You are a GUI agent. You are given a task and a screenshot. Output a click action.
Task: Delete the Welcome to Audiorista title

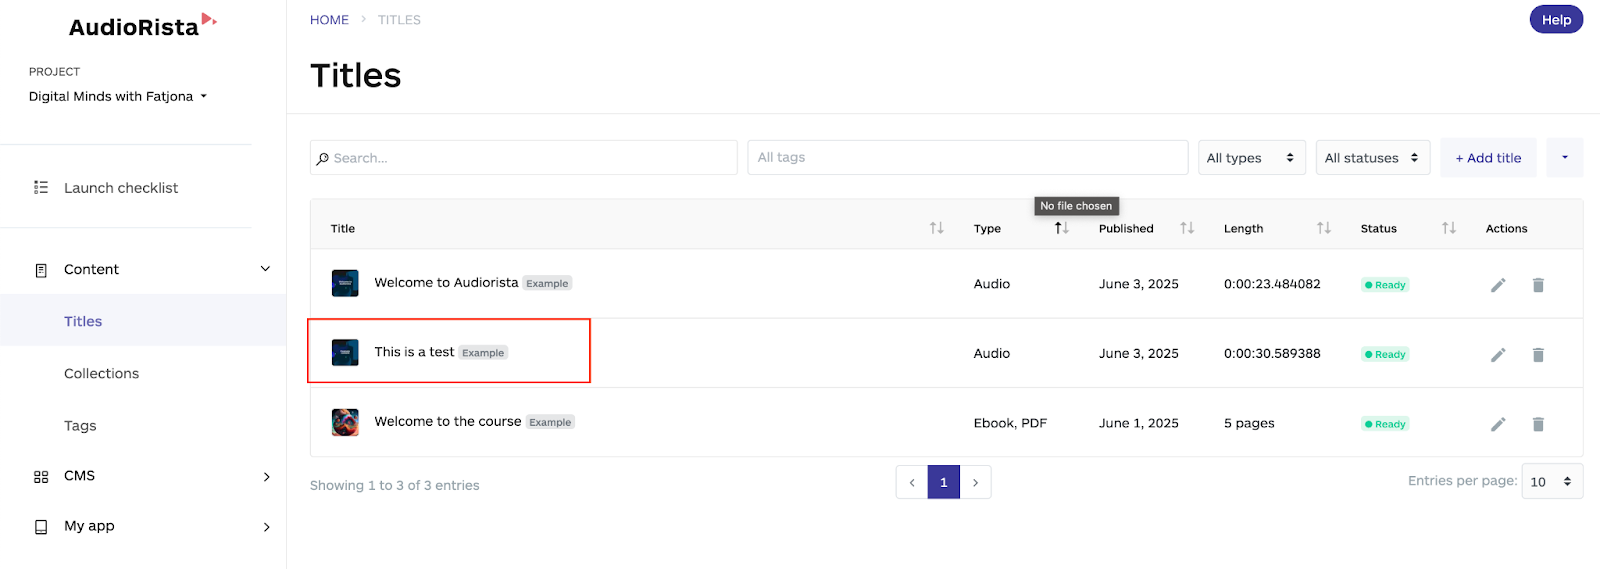1538,285
